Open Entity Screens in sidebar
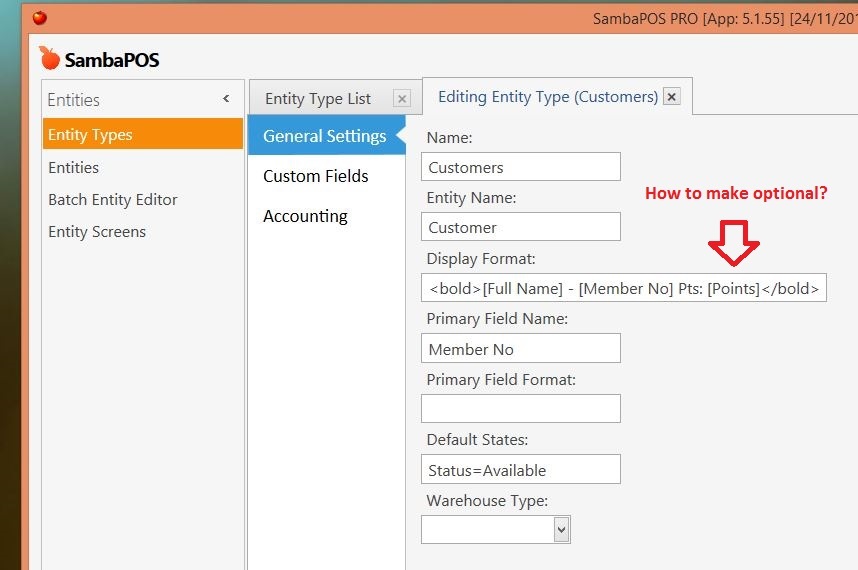This screenshot has height=570, width=858. click(x=97, y=232)
